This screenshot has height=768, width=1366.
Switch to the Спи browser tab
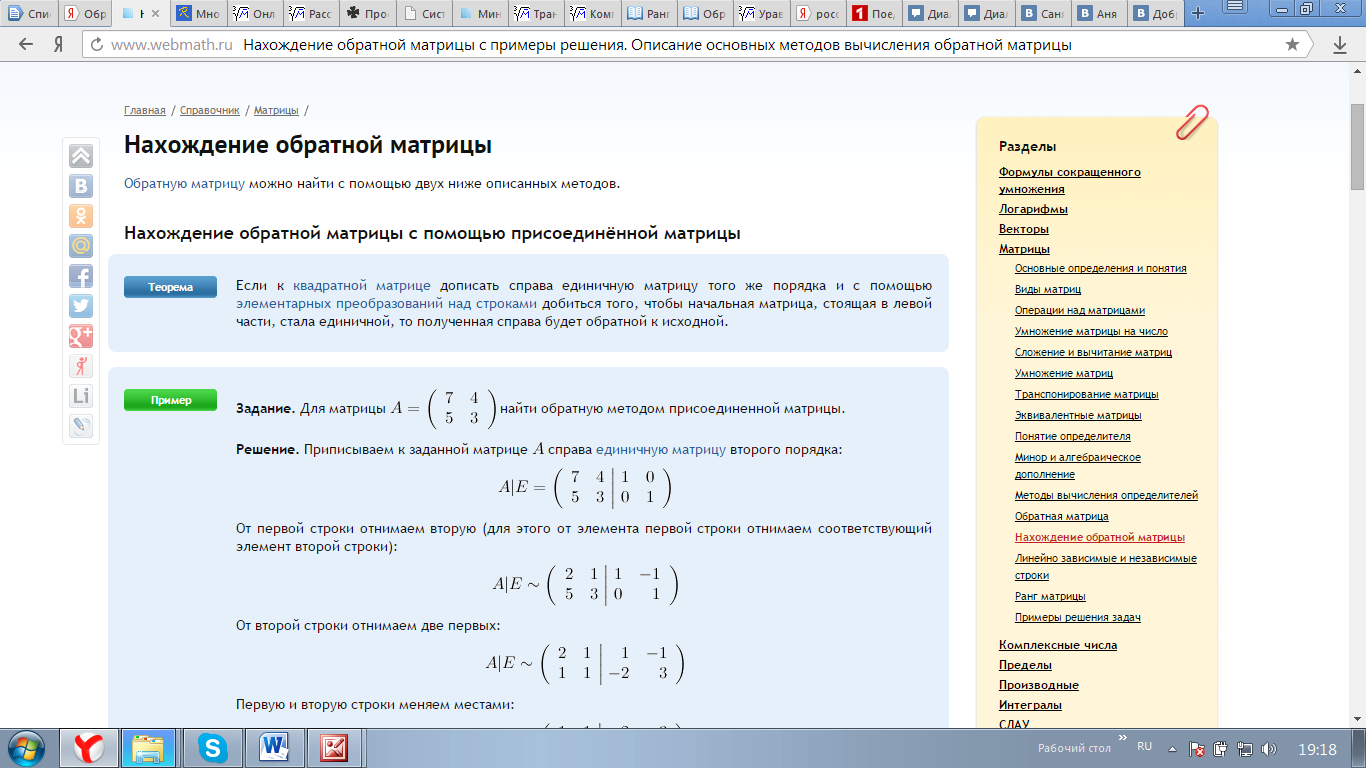tap(31, 14)
